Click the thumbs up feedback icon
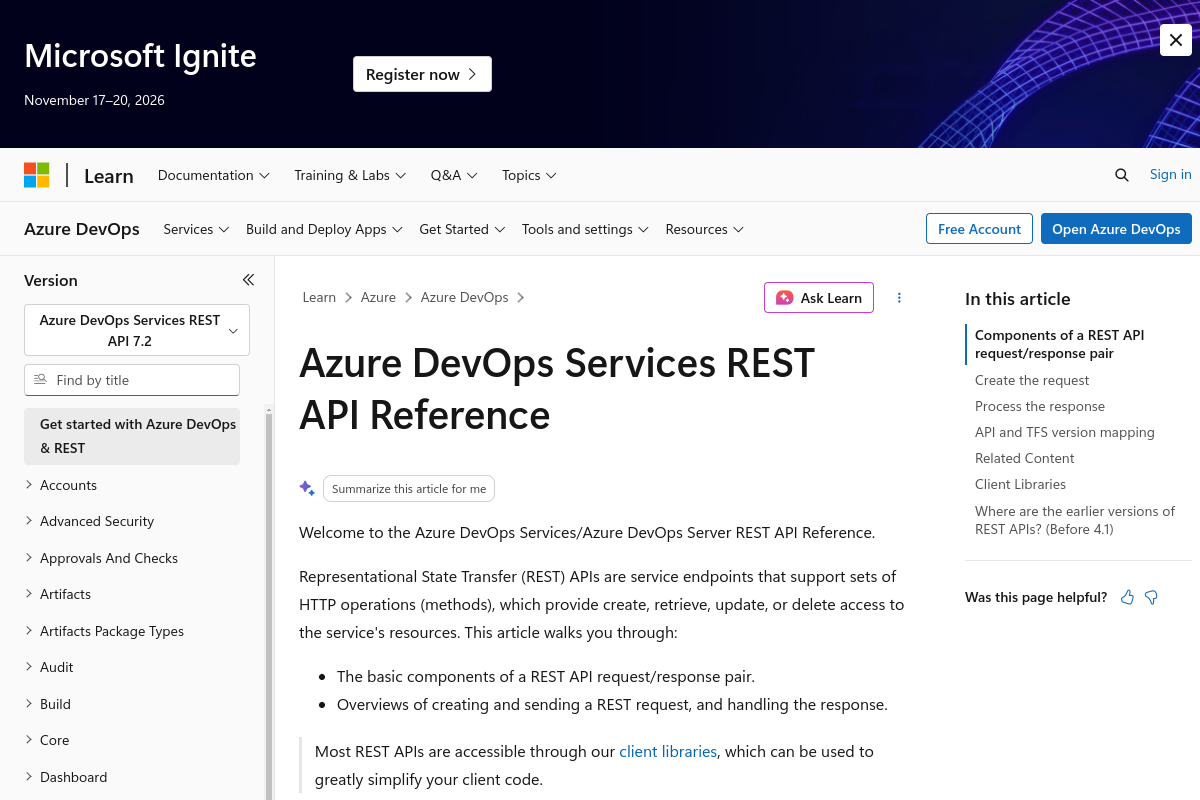 click(1128, 597)
